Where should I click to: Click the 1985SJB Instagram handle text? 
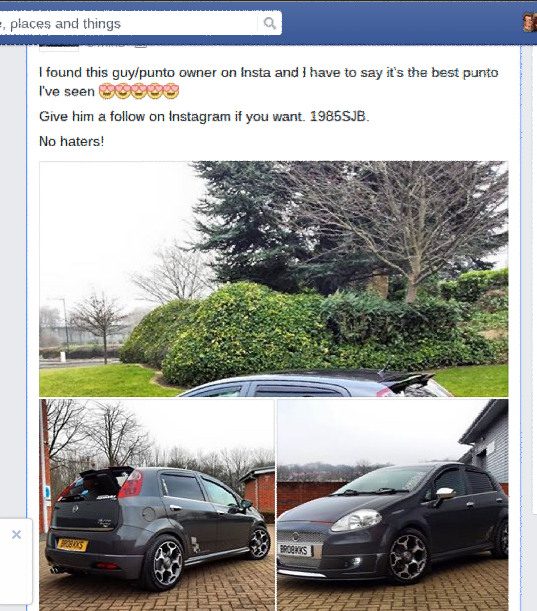[338, 116]
